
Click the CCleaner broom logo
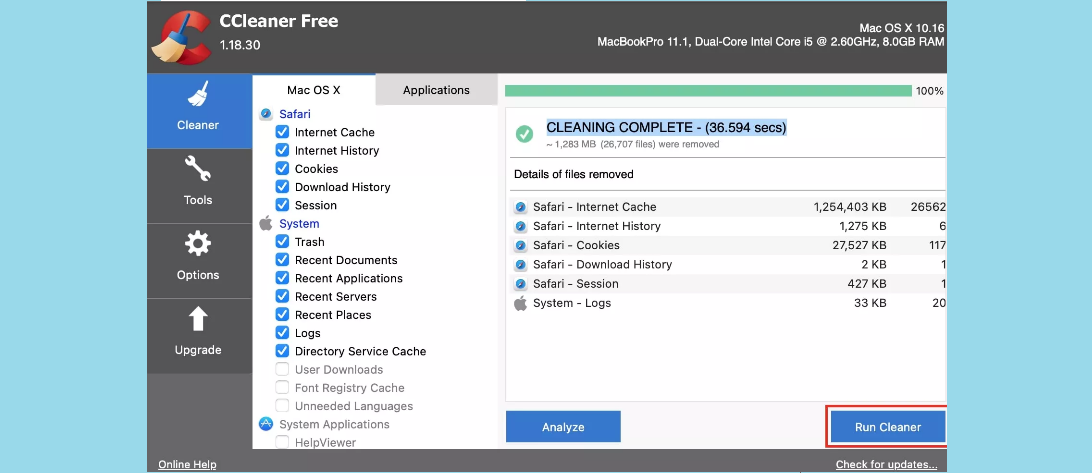click(183, 36)
